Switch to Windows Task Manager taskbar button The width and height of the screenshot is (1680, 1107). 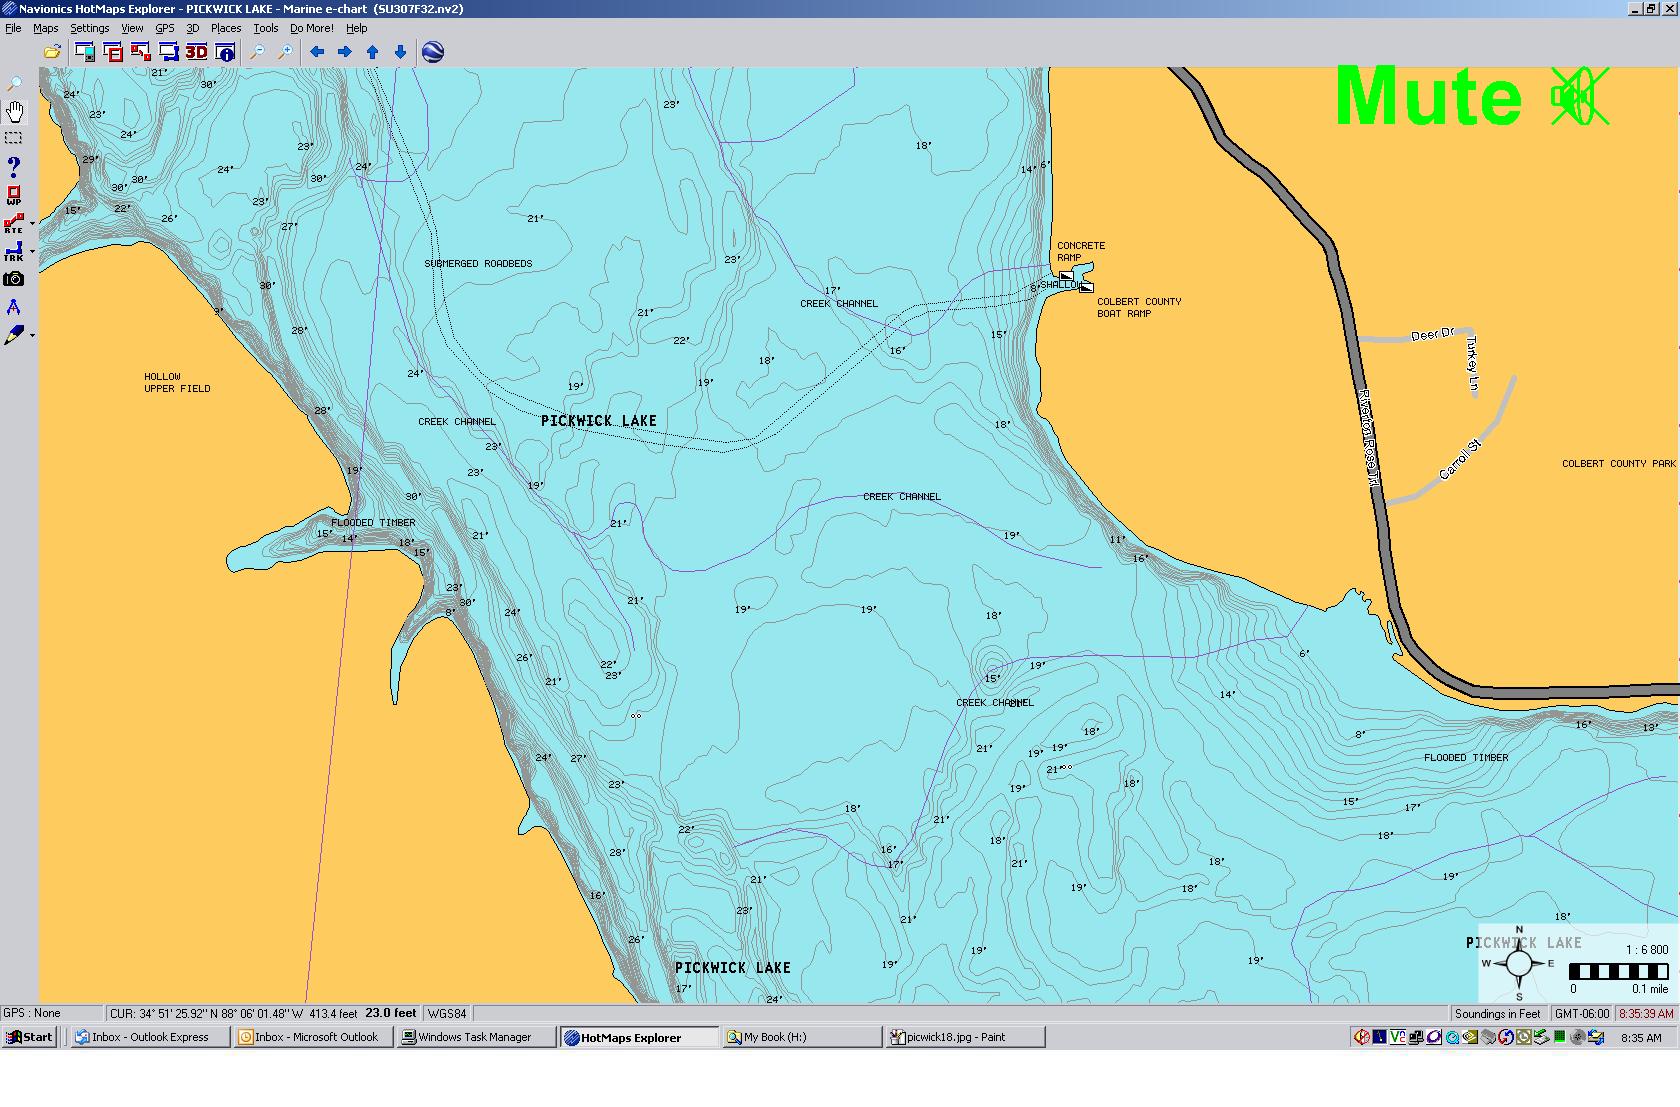pyautogui.click(x=475, y=1037)
